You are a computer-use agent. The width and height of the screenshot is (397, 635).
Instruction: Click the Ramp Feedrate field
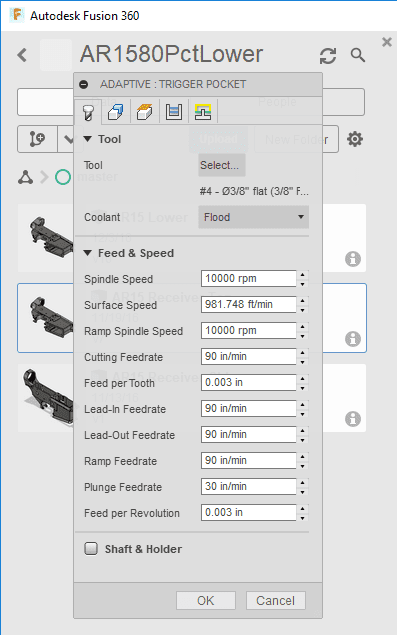point(249,460)
